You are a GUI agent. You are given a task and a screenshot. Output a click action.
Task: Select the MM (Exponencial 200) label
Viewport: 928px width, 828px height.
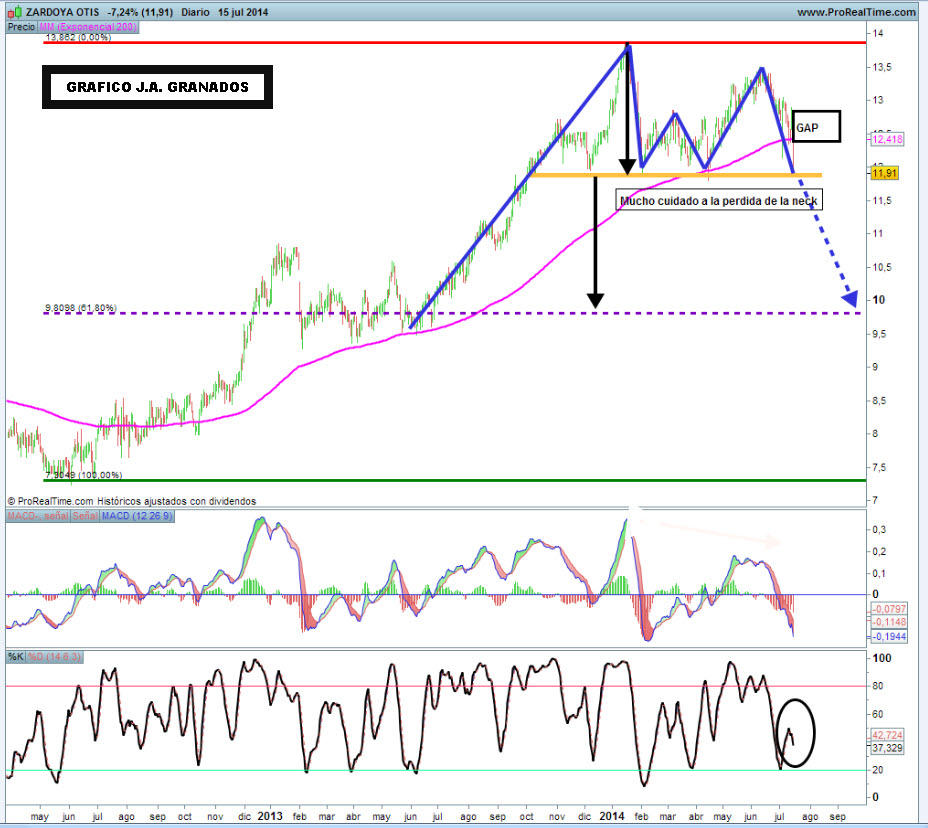[x=87, y=27]
